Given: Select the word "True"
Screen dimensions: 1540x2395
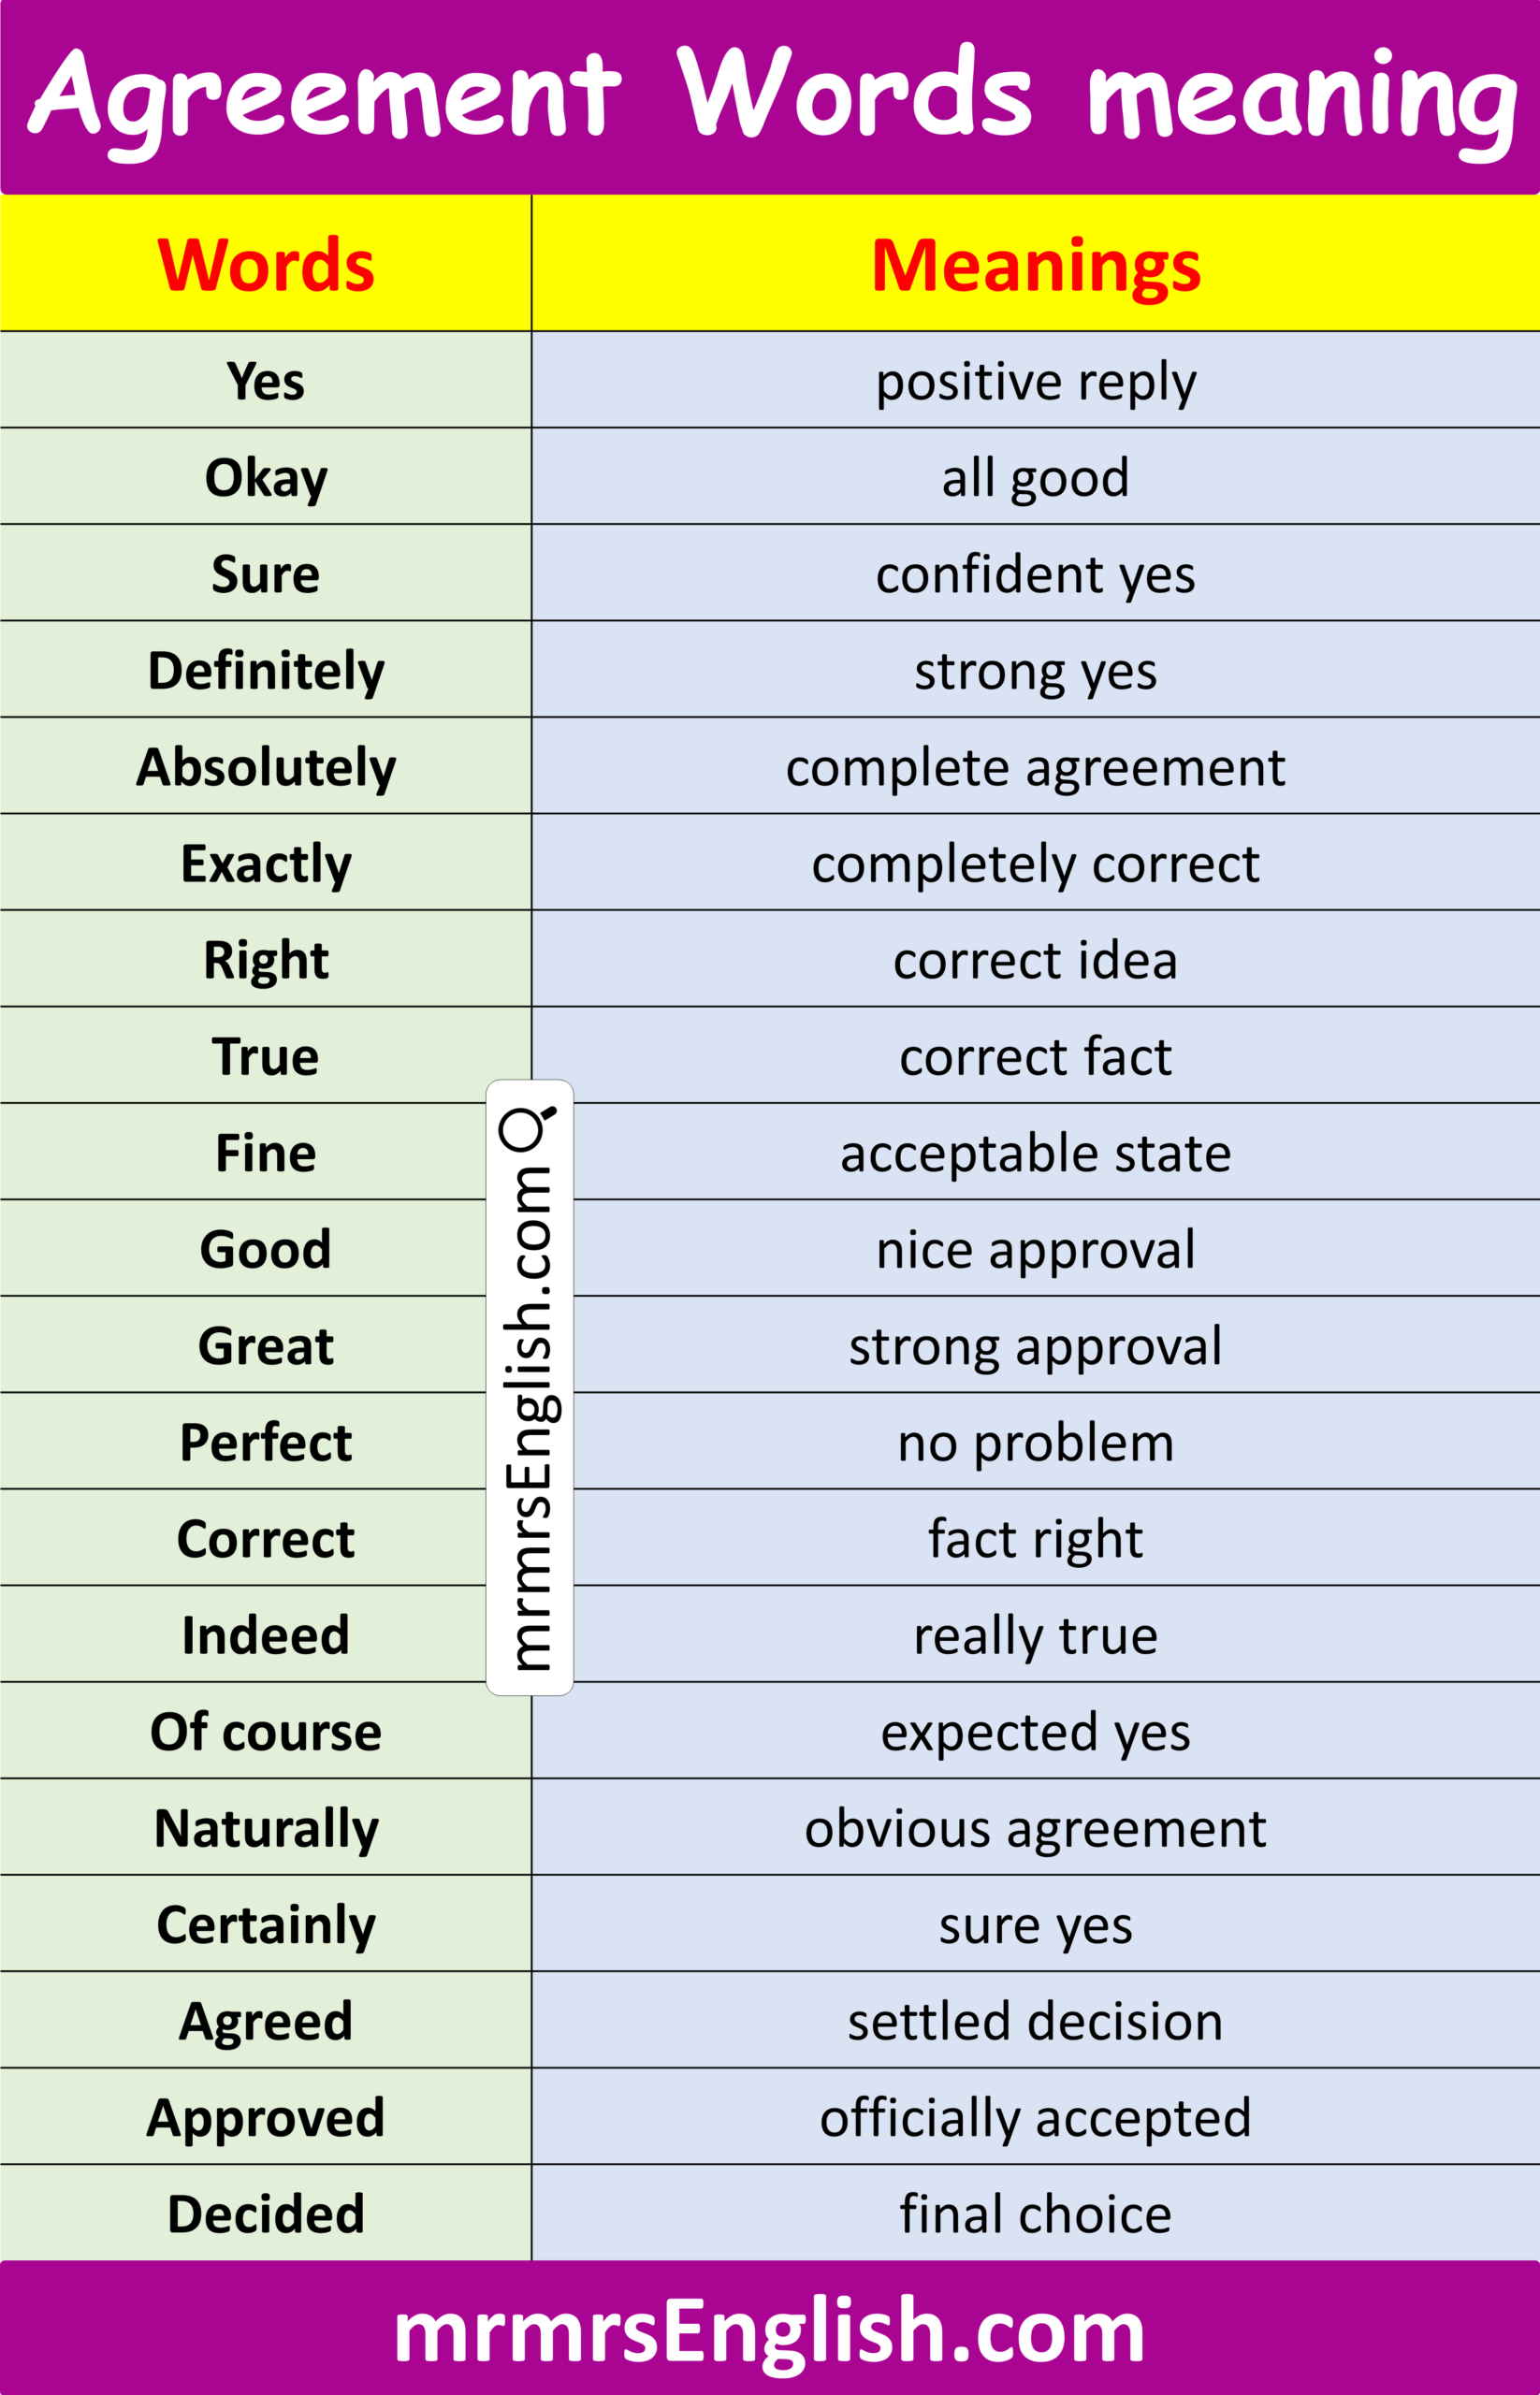Looking at the screenshot, I should 266,1056.
